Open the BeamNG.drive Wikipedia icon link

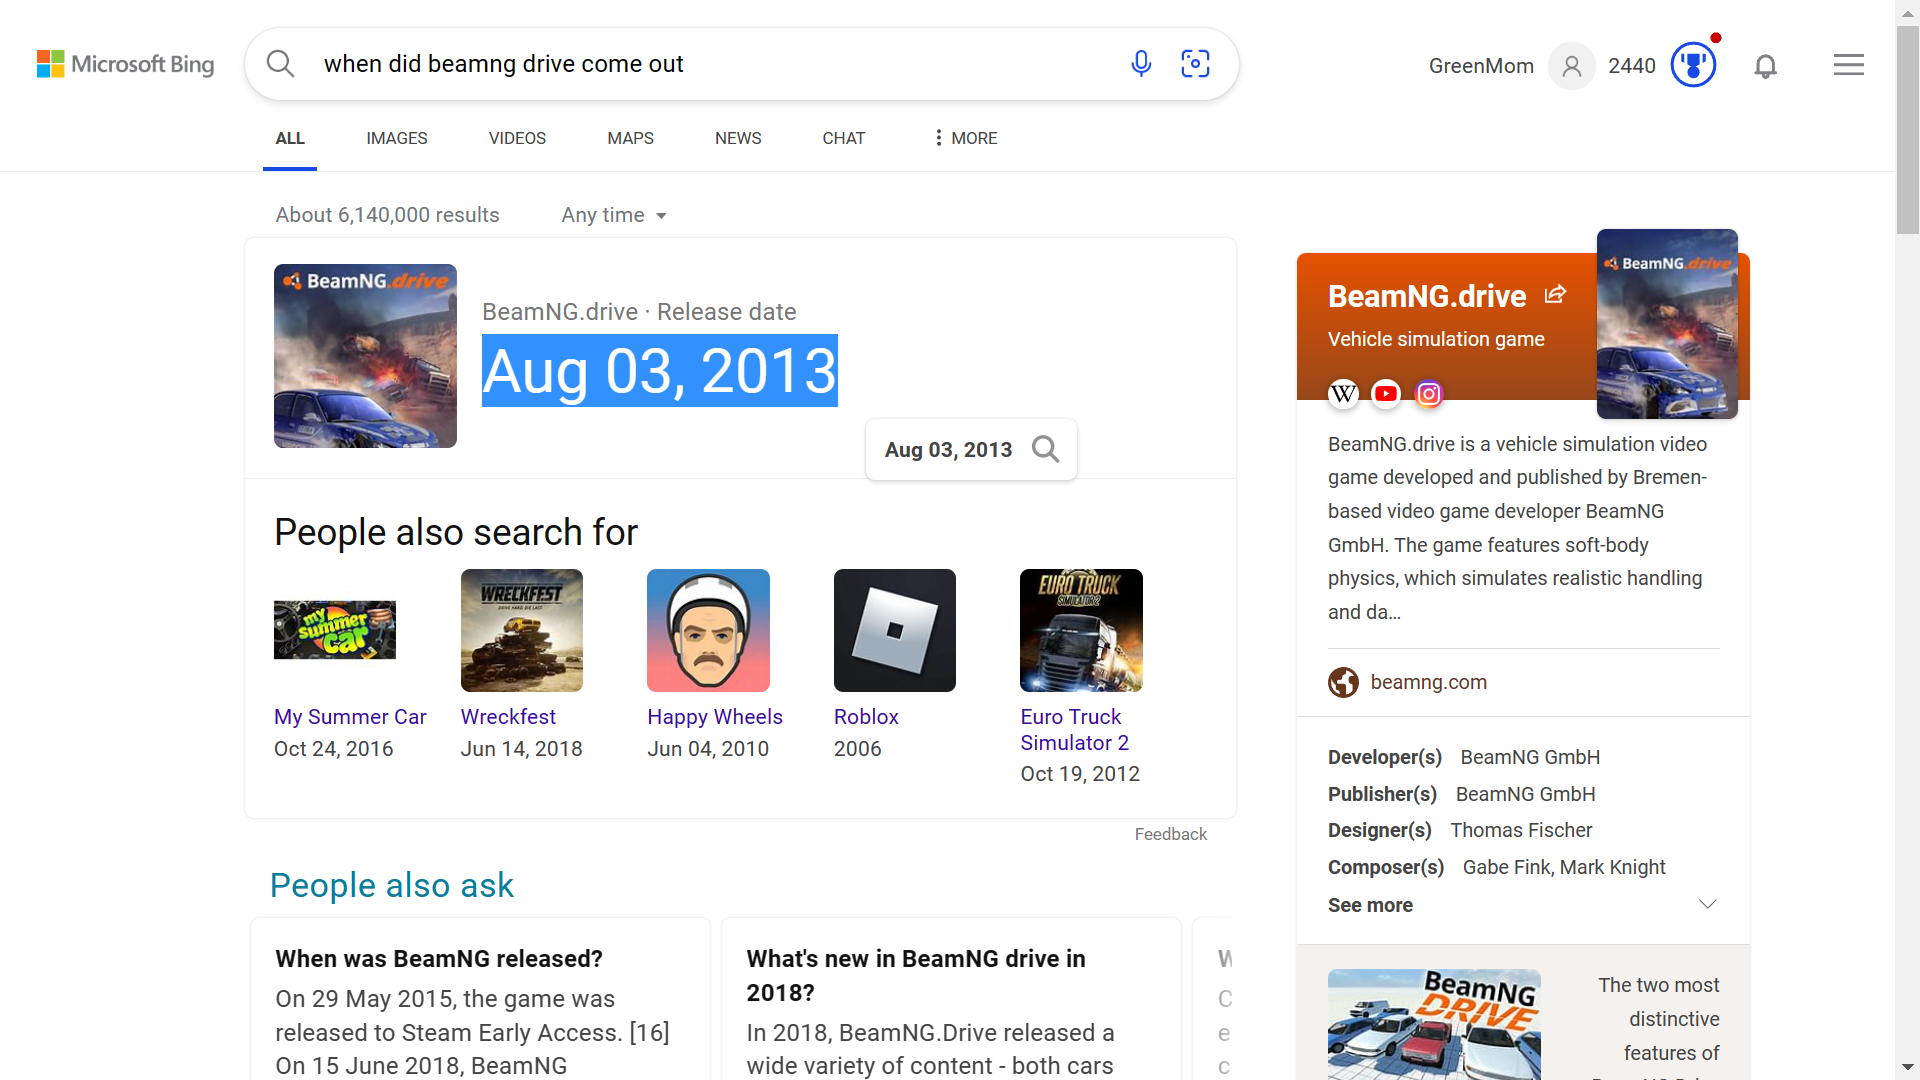(x=1343, y=394)
